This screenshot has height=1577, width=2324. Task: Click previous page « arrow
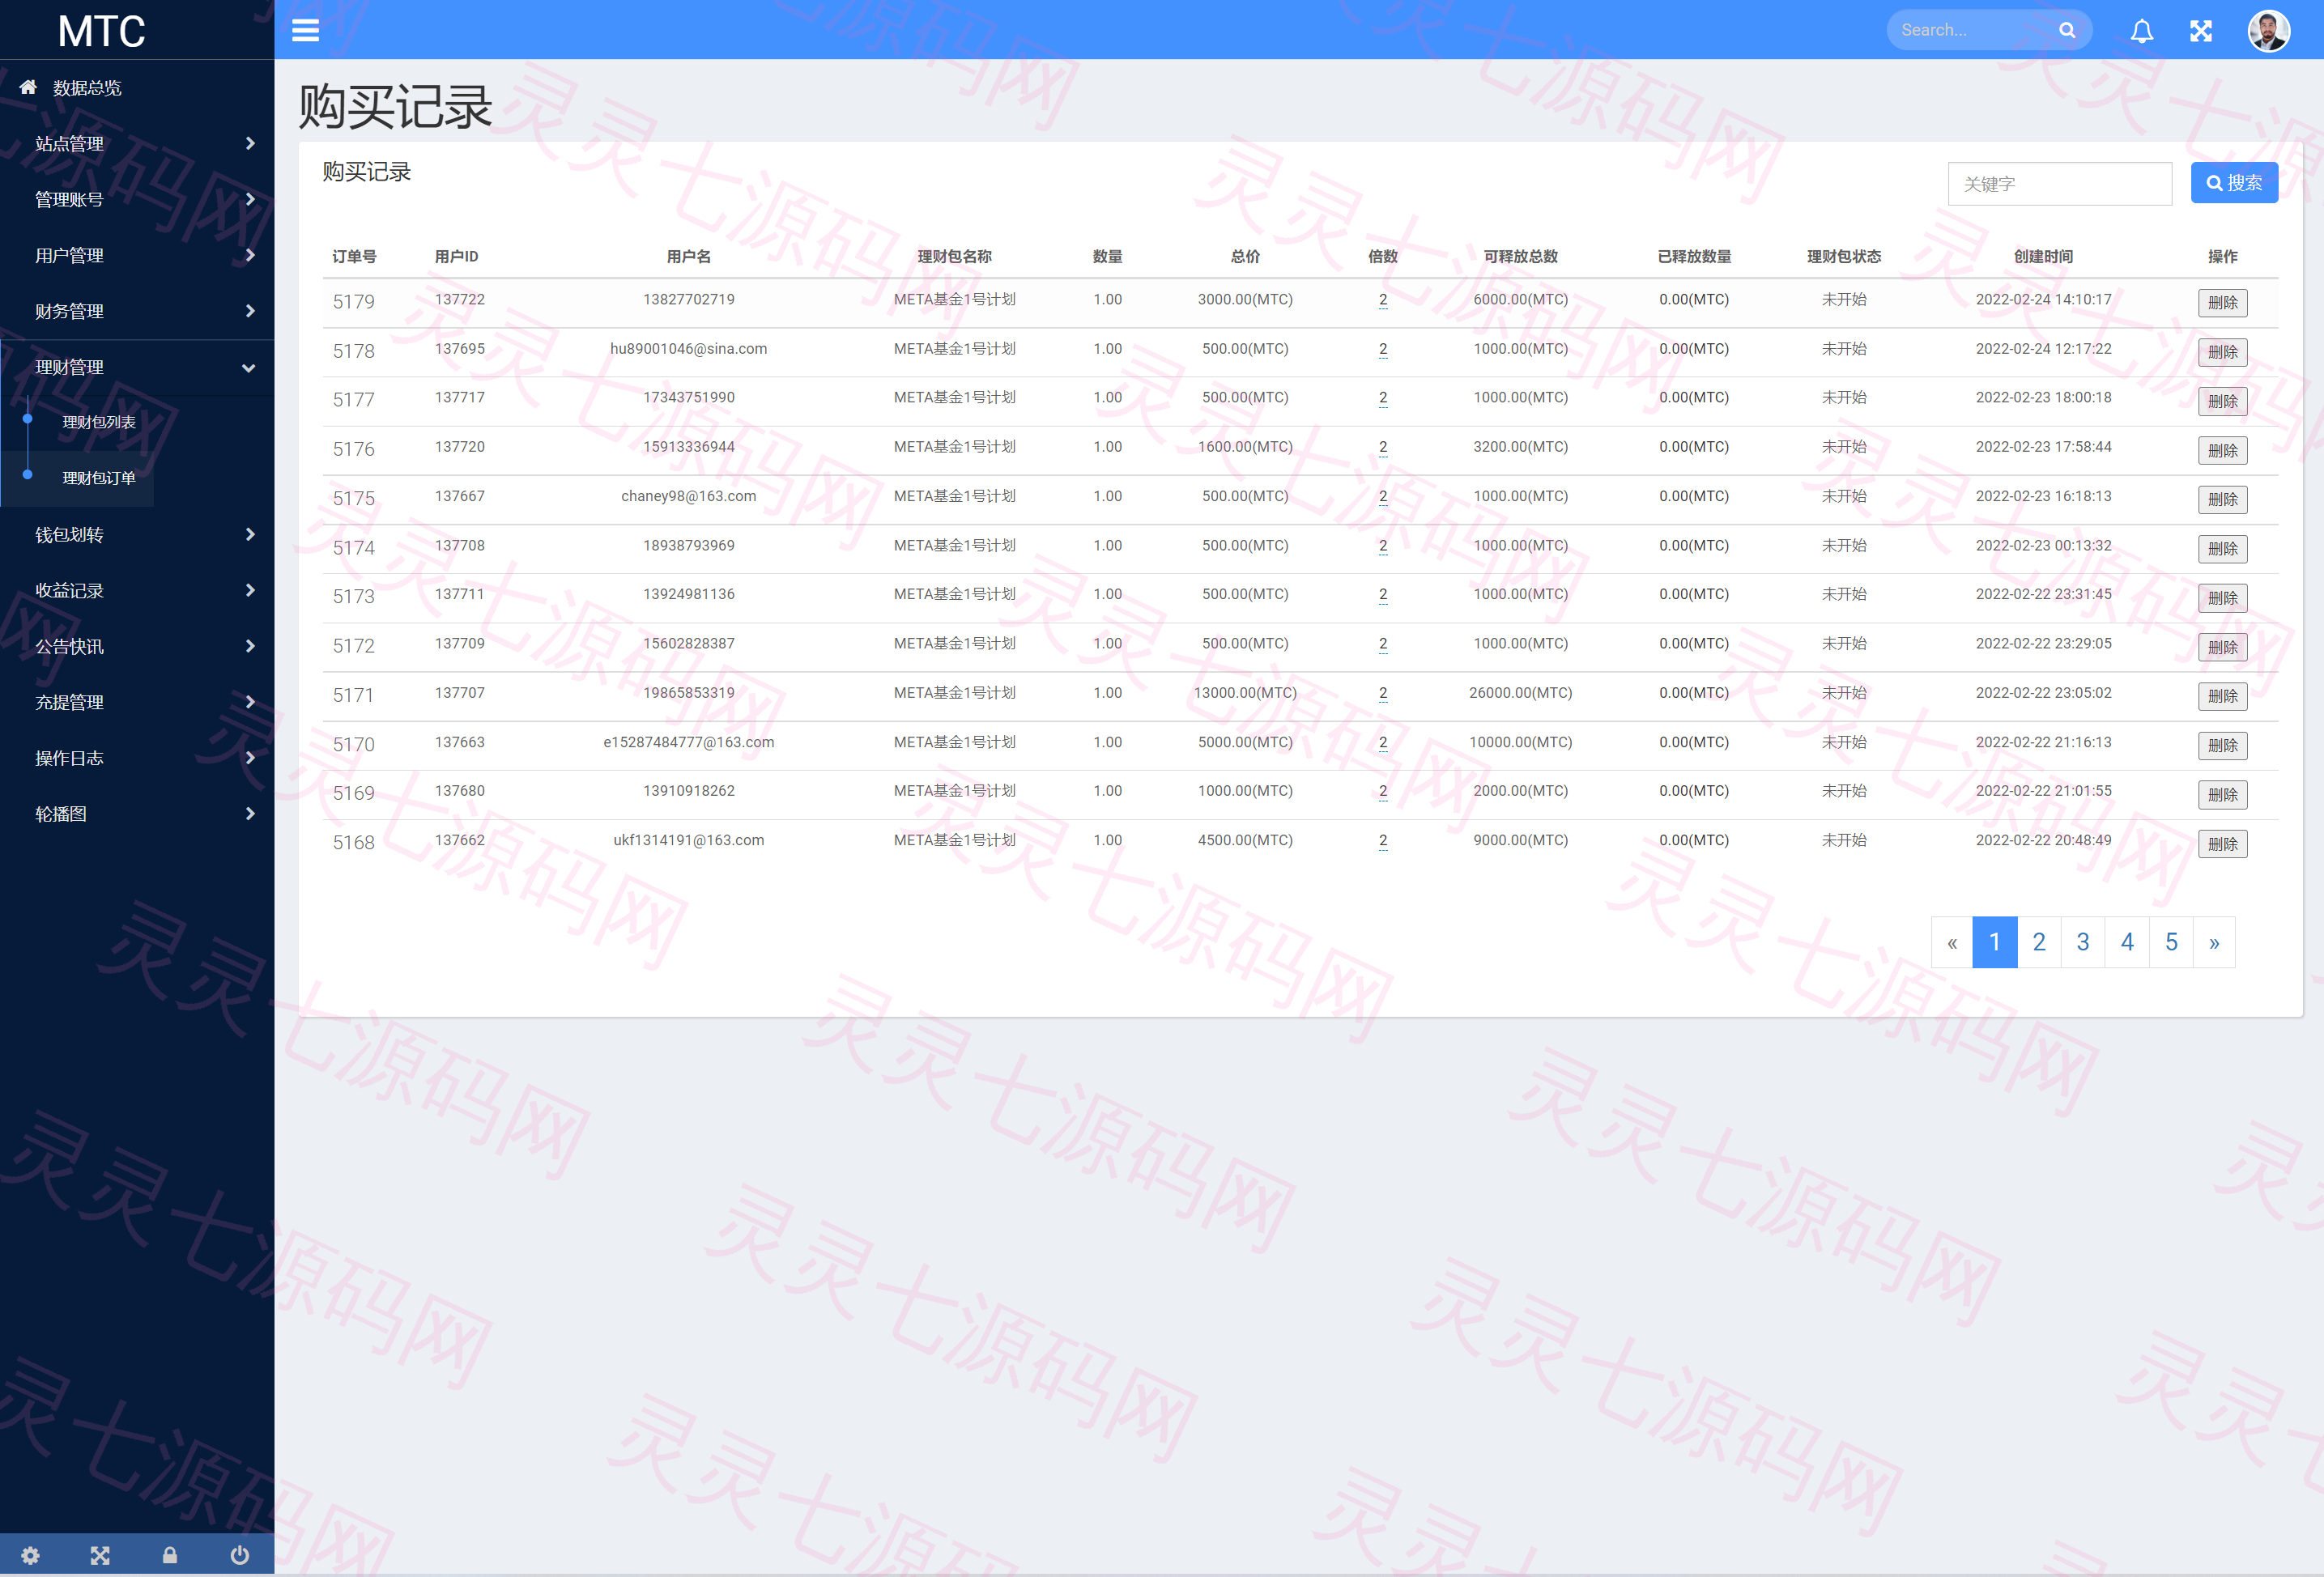click(1952, 942)
